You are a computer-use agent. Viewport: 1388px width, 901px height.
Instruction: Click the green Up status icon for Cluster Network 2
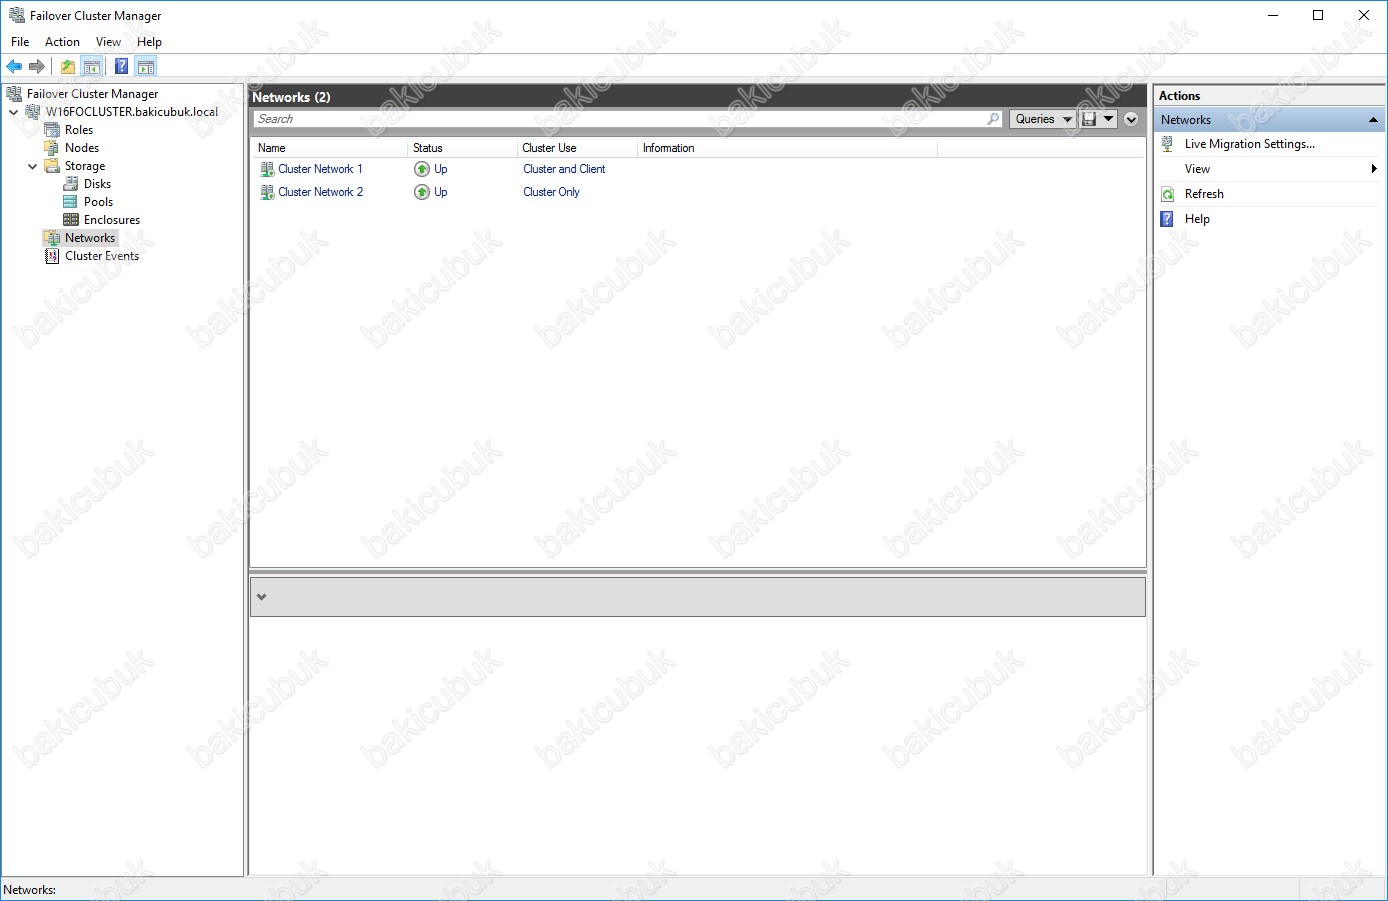[422, 192]
